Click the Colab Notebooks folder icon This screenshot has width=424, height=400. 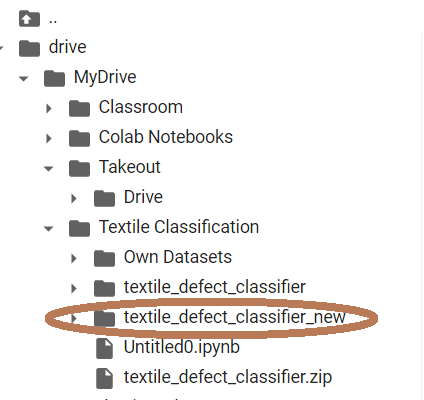pyautogui.click(x=79, y=138)
